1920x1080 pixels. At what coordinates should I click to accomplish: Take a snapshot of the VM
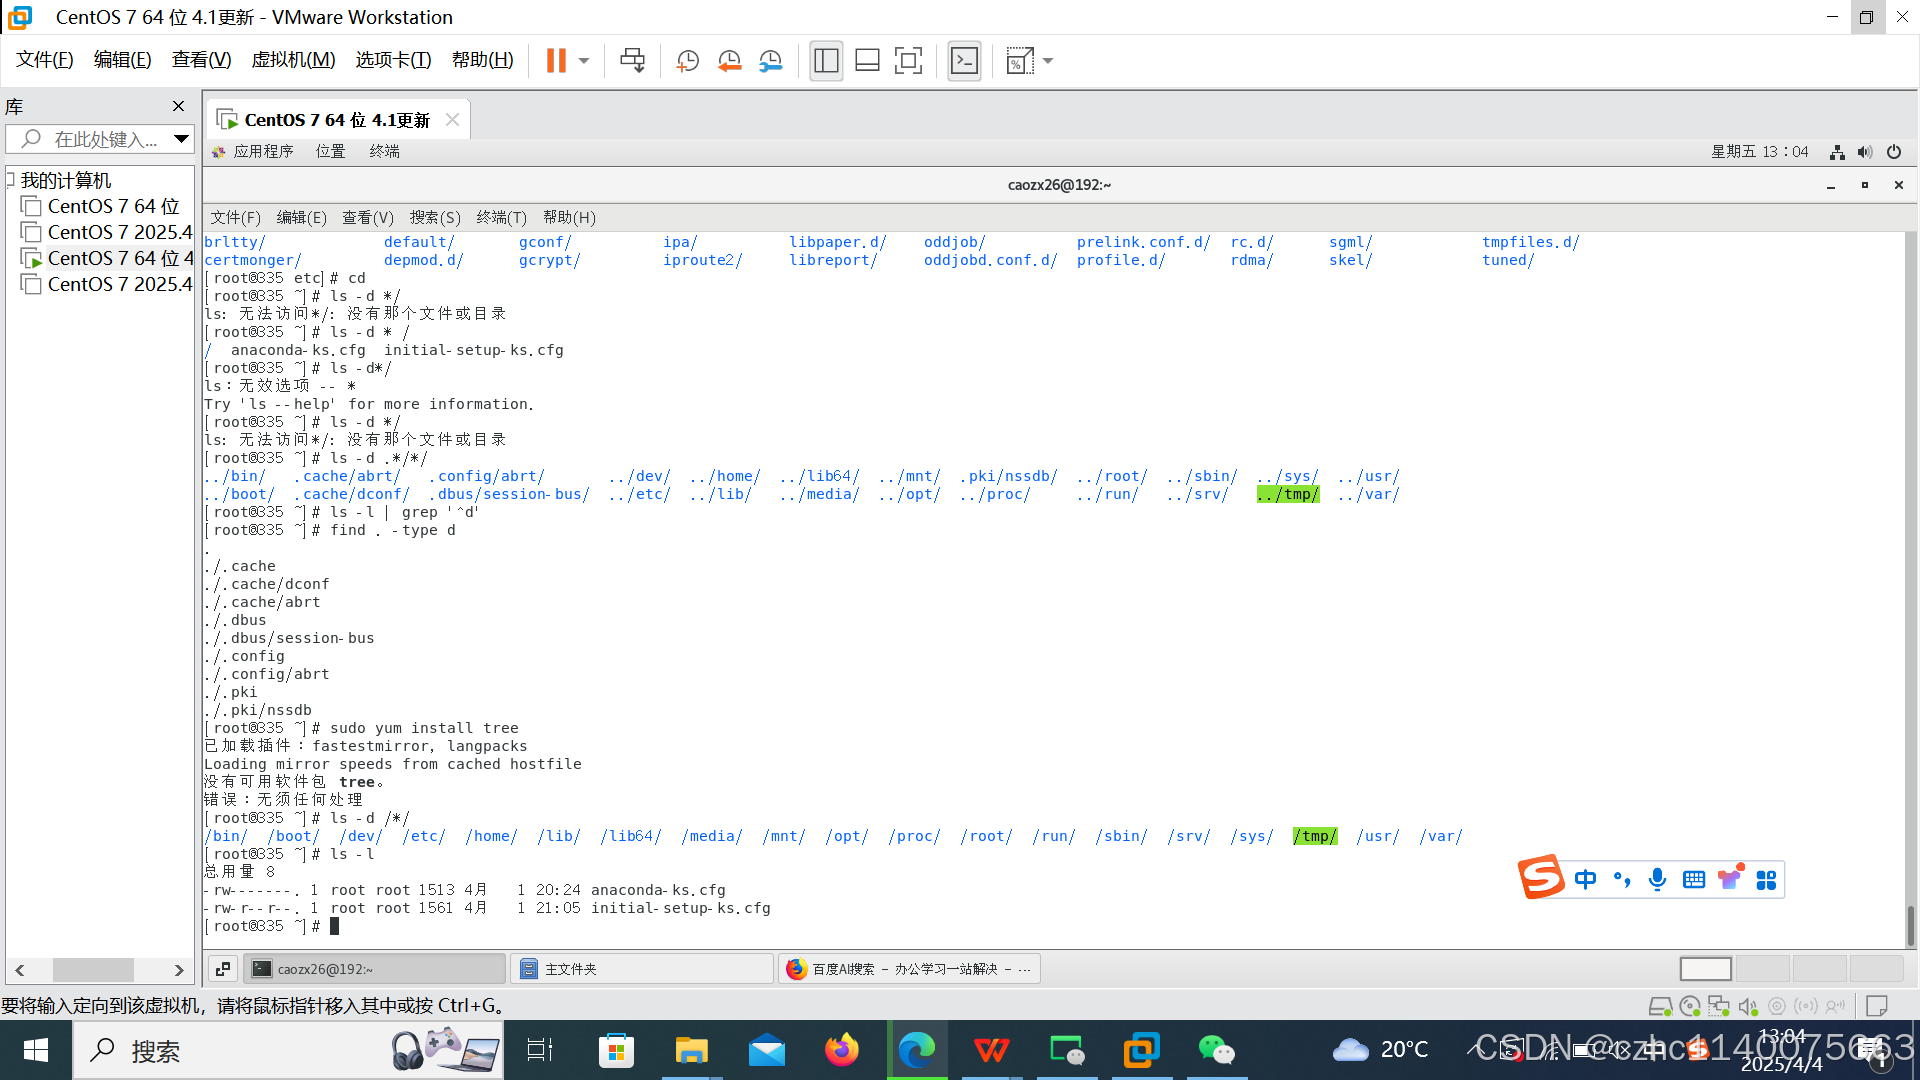687,61
